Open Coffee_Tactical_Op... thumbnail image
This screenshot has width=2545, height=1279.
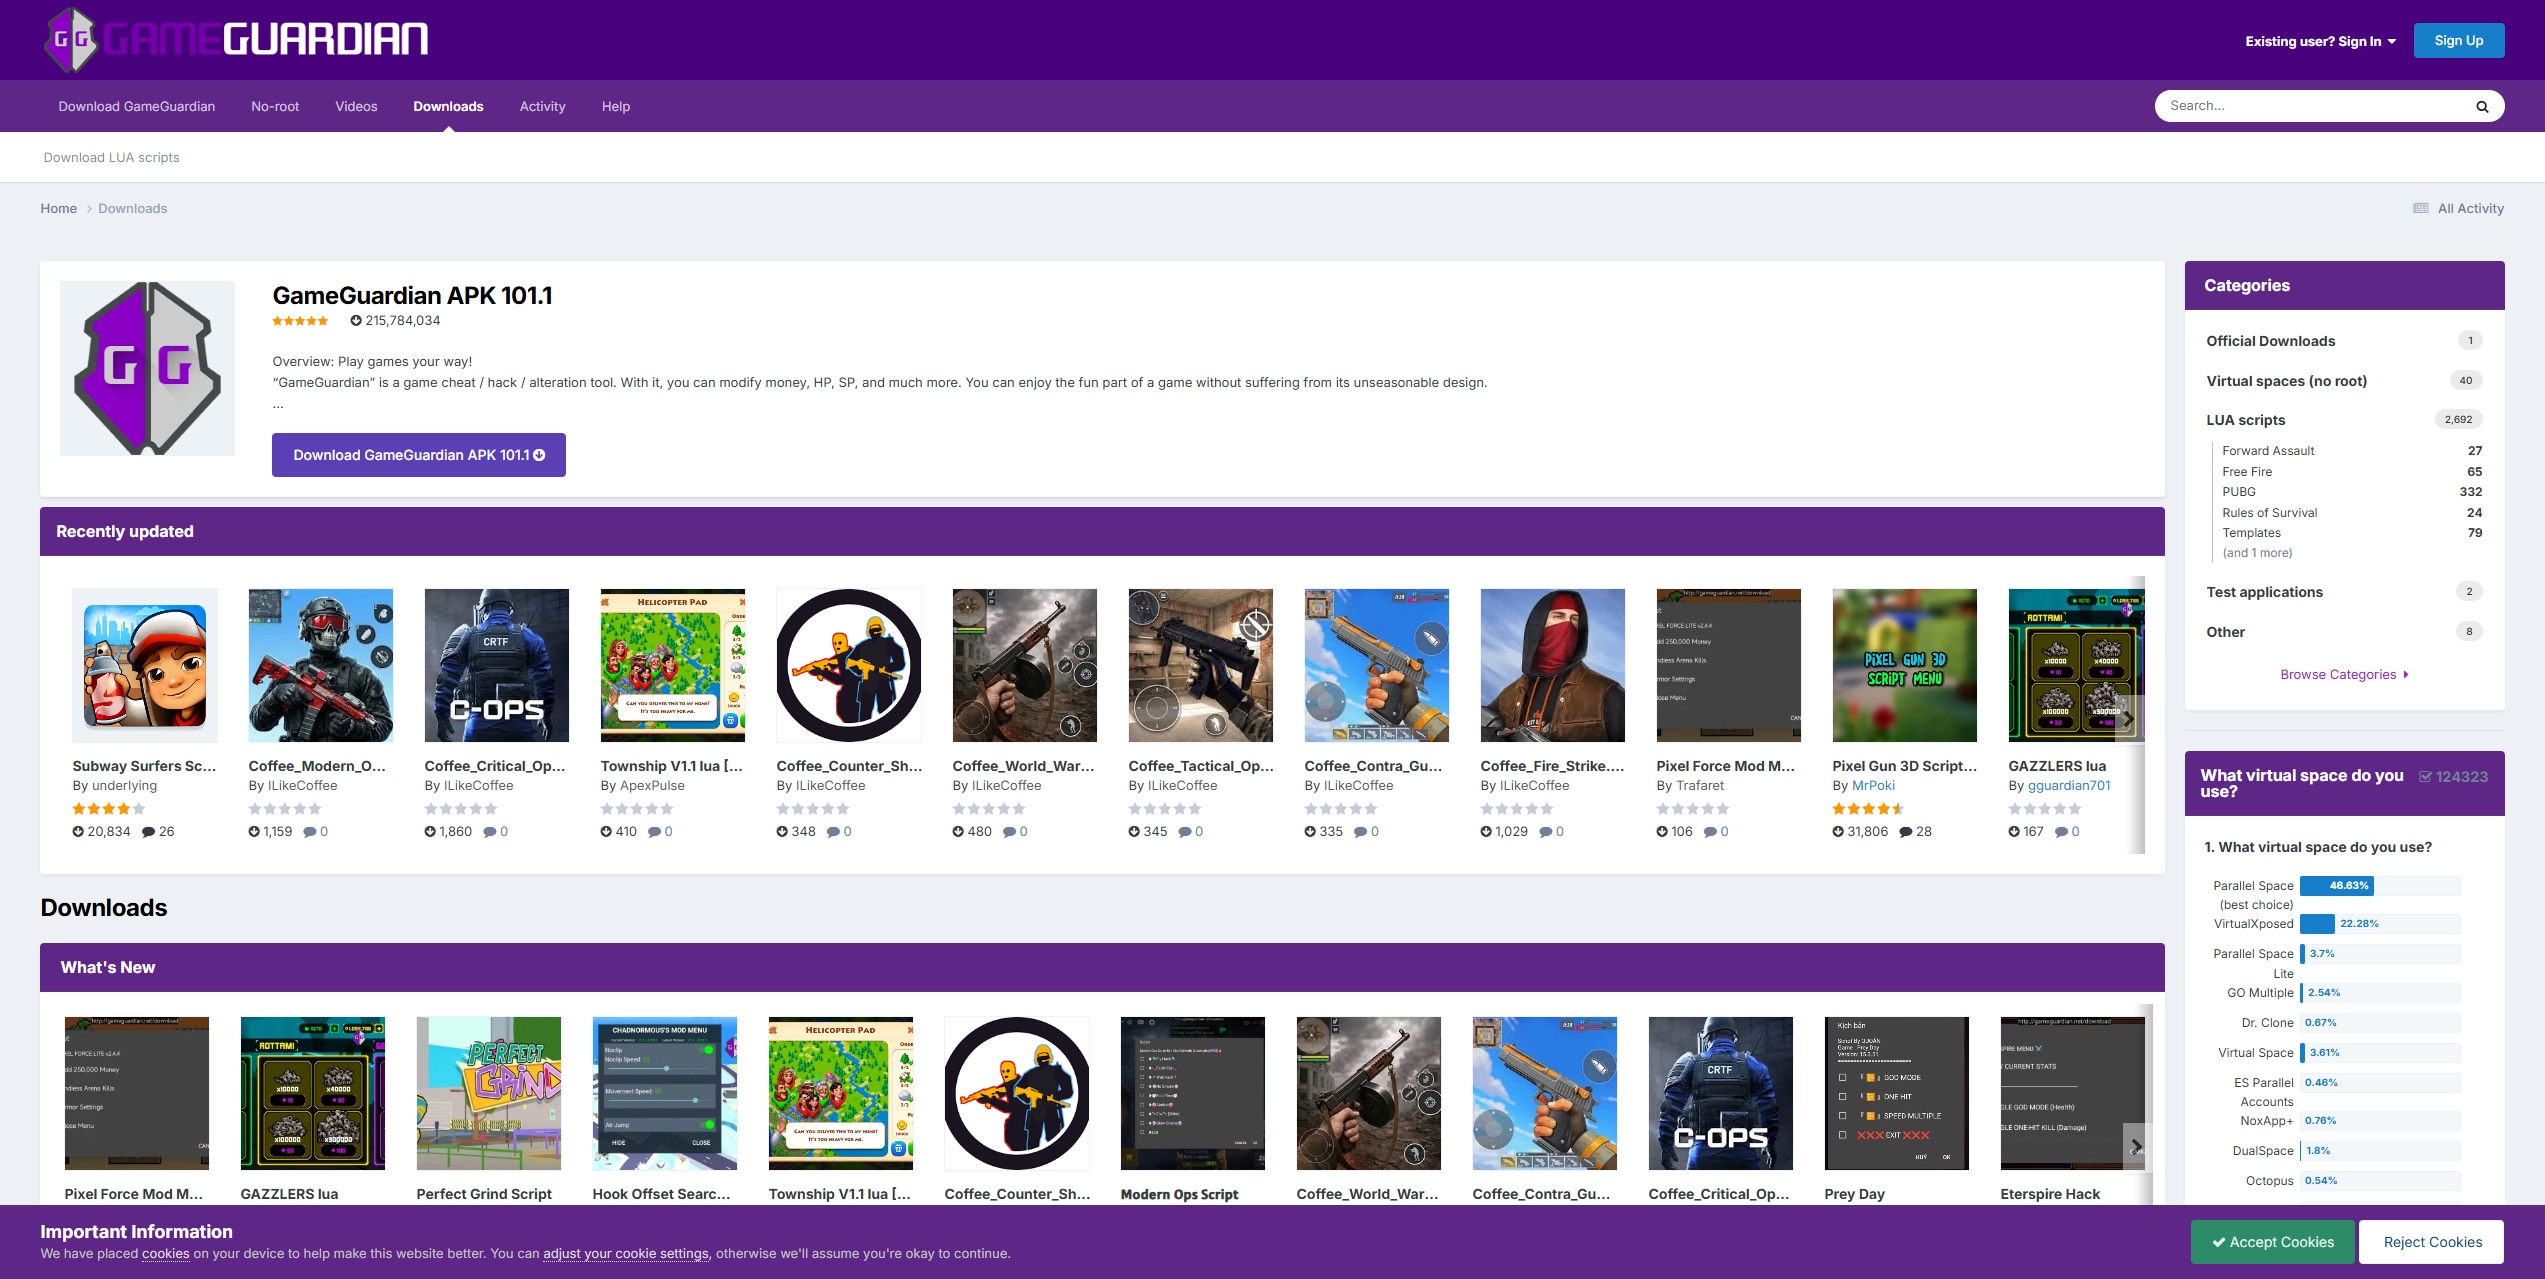click(x=1201, y=665)
